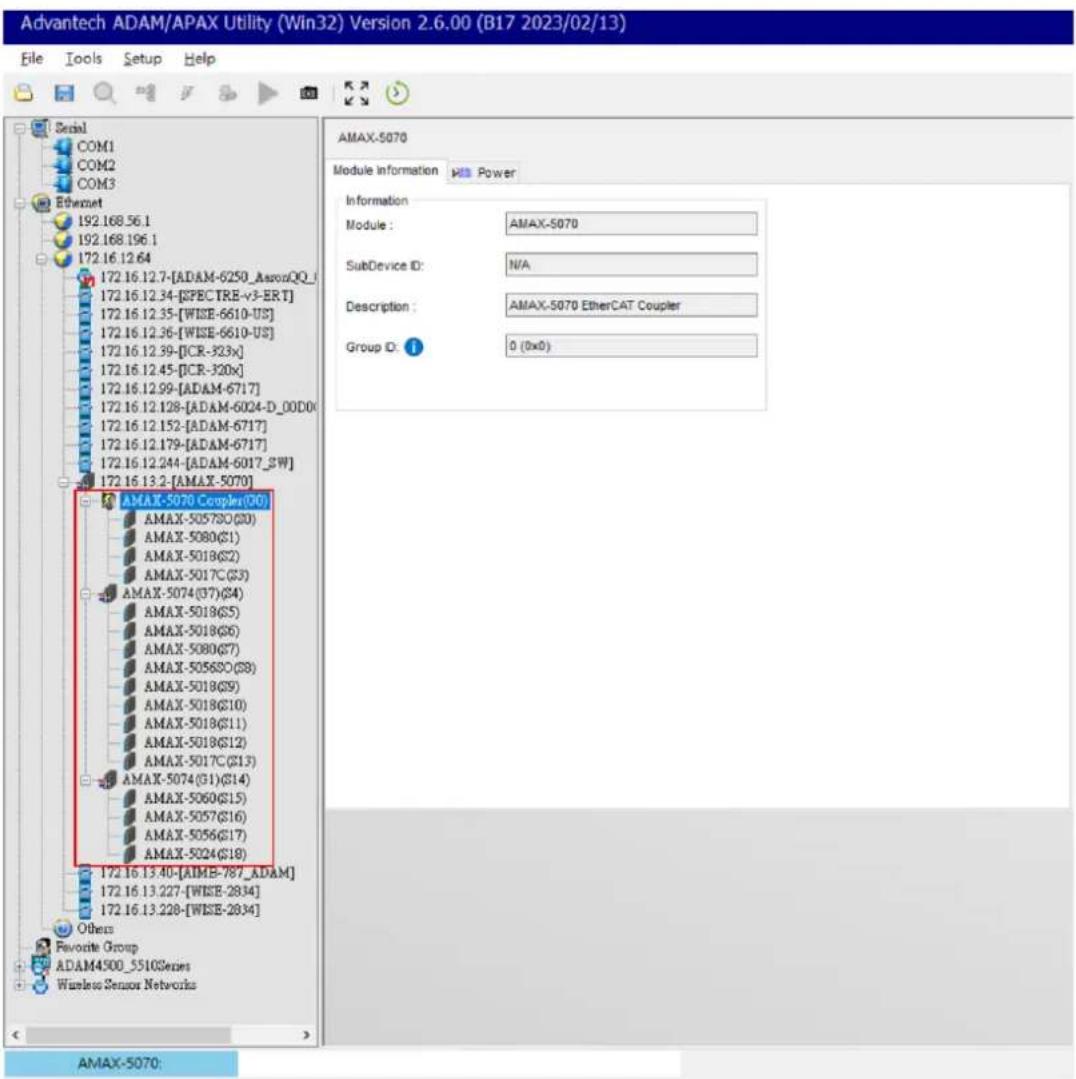Click the Run play arrow toolbar icon
1076x1079 pixels.
(x=268, y=93)
